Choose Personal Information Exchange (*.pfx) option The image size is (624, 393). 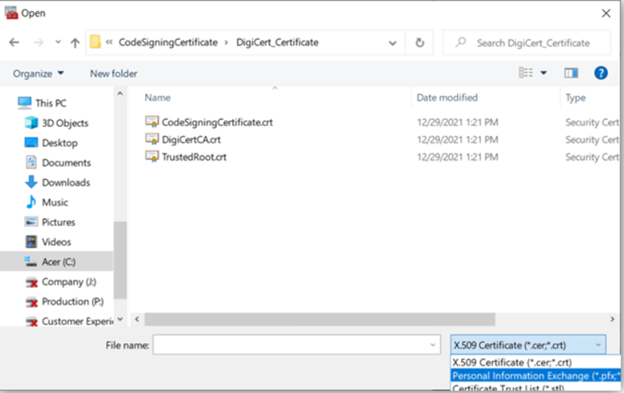point(536,376)
